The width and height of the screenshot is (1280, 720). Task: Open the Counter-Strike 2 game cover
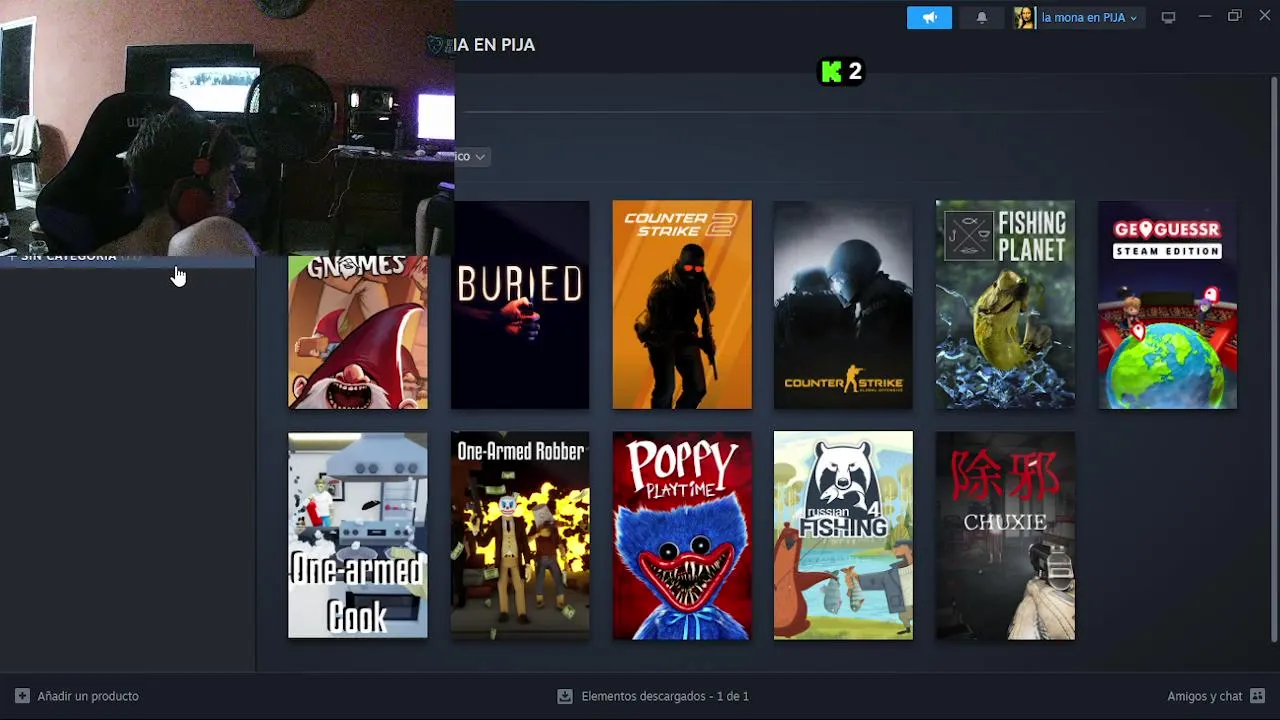[x=682, y=305]
